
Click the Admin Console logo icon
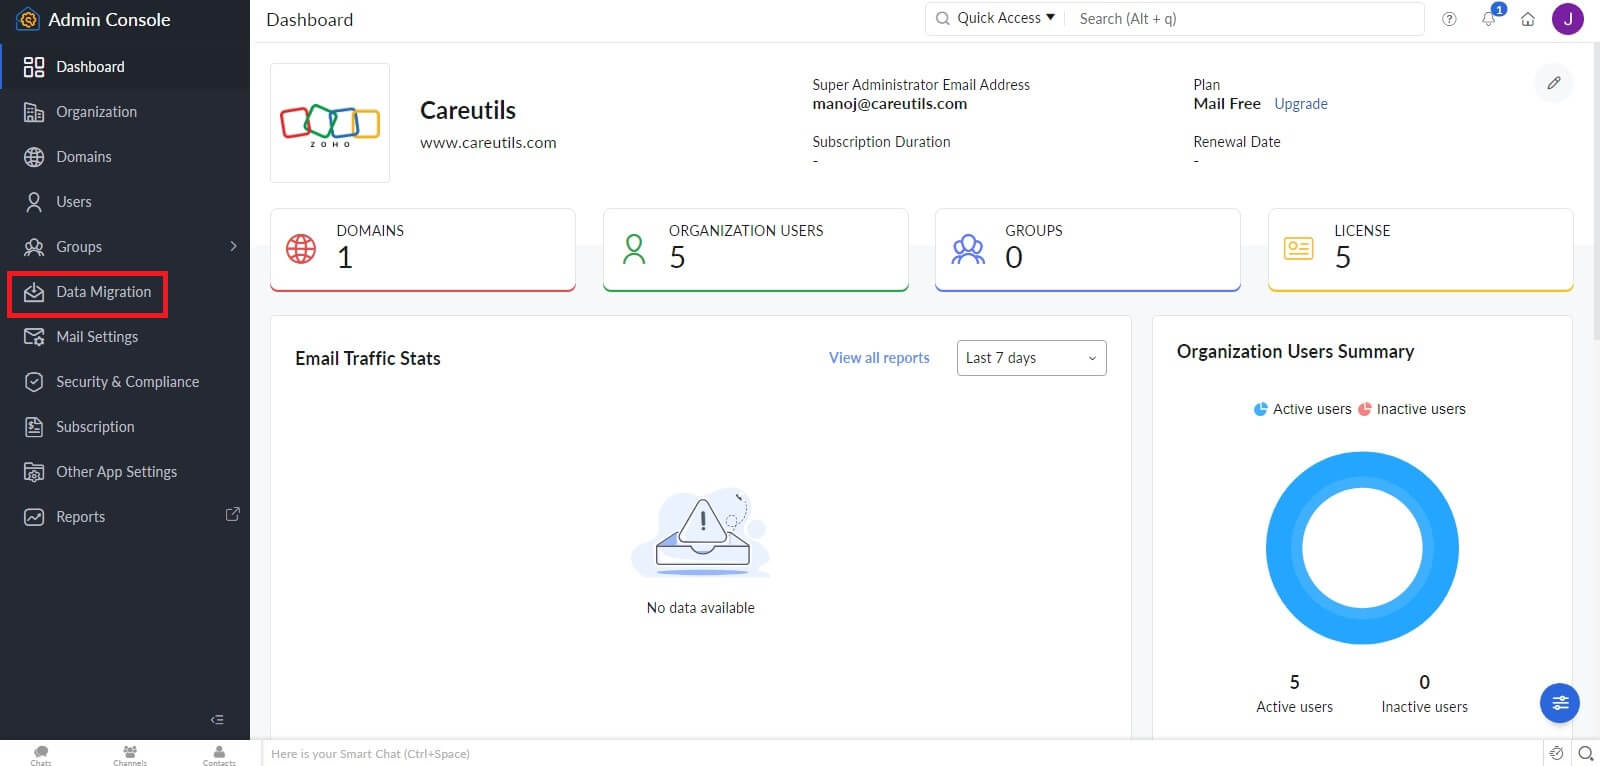point(28,19)
